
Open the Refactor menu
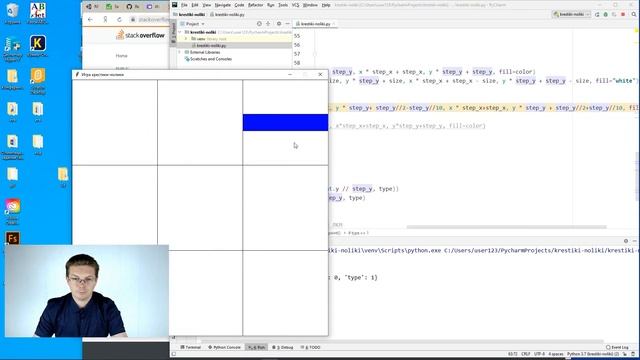(x=256, y=5)
